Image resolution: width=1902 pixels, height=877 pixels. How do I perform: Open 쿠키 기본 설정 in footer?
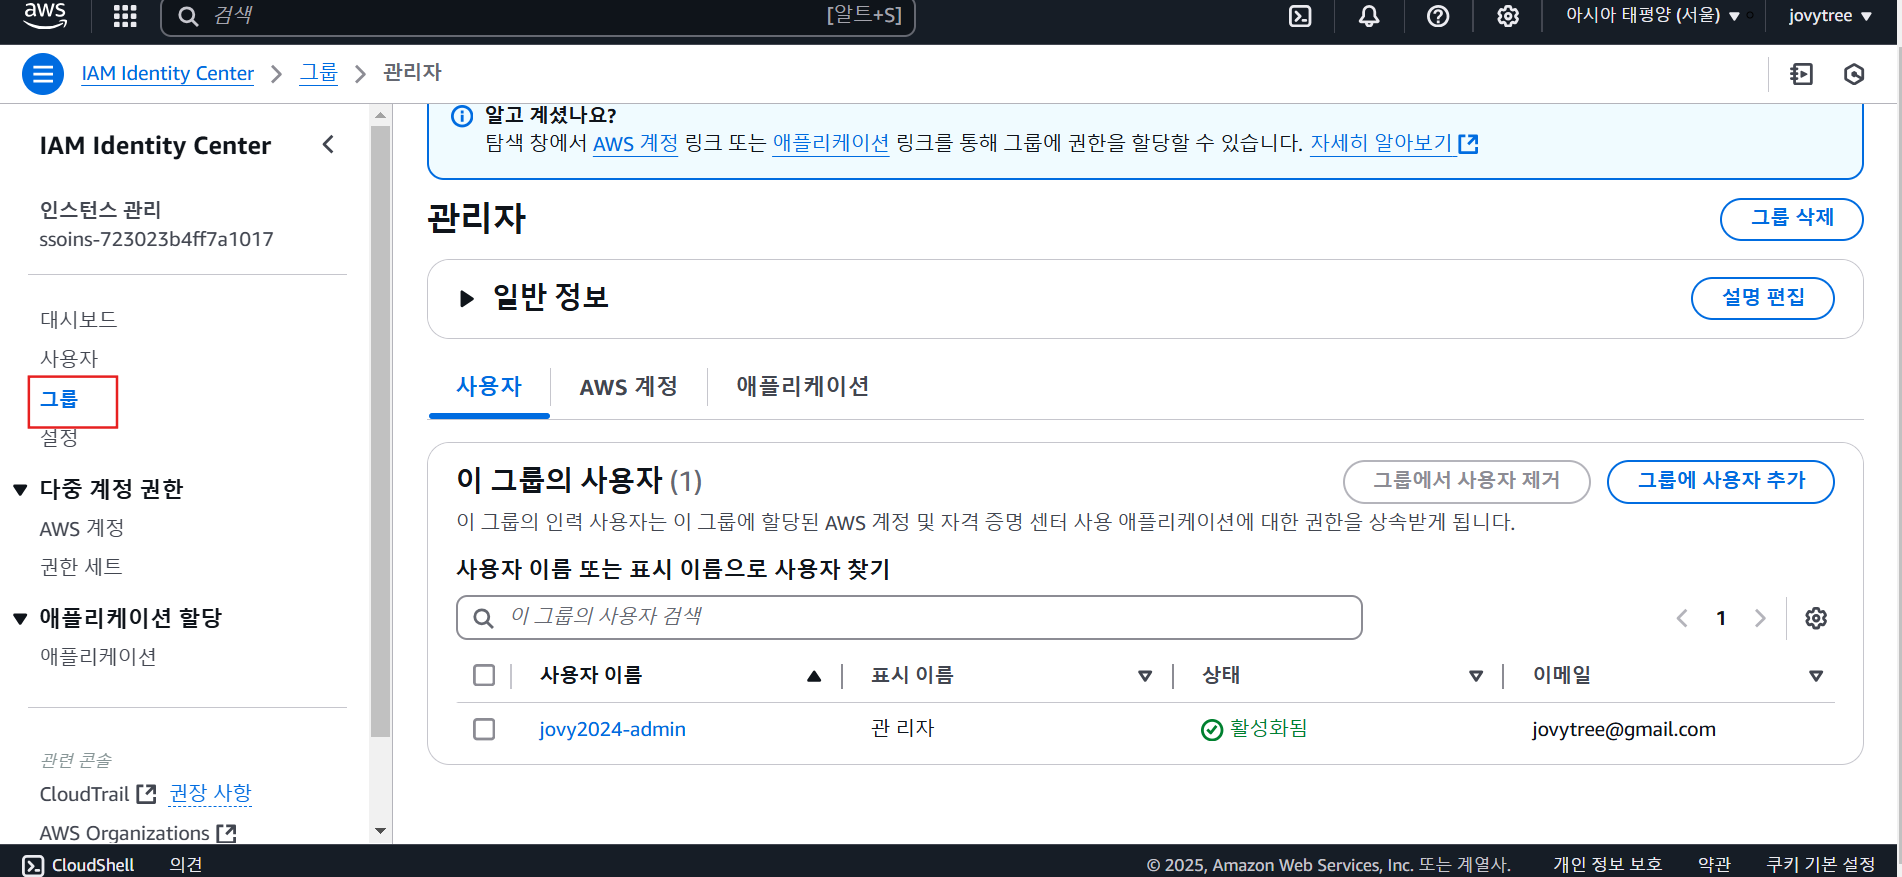[x=1821, y=865]
